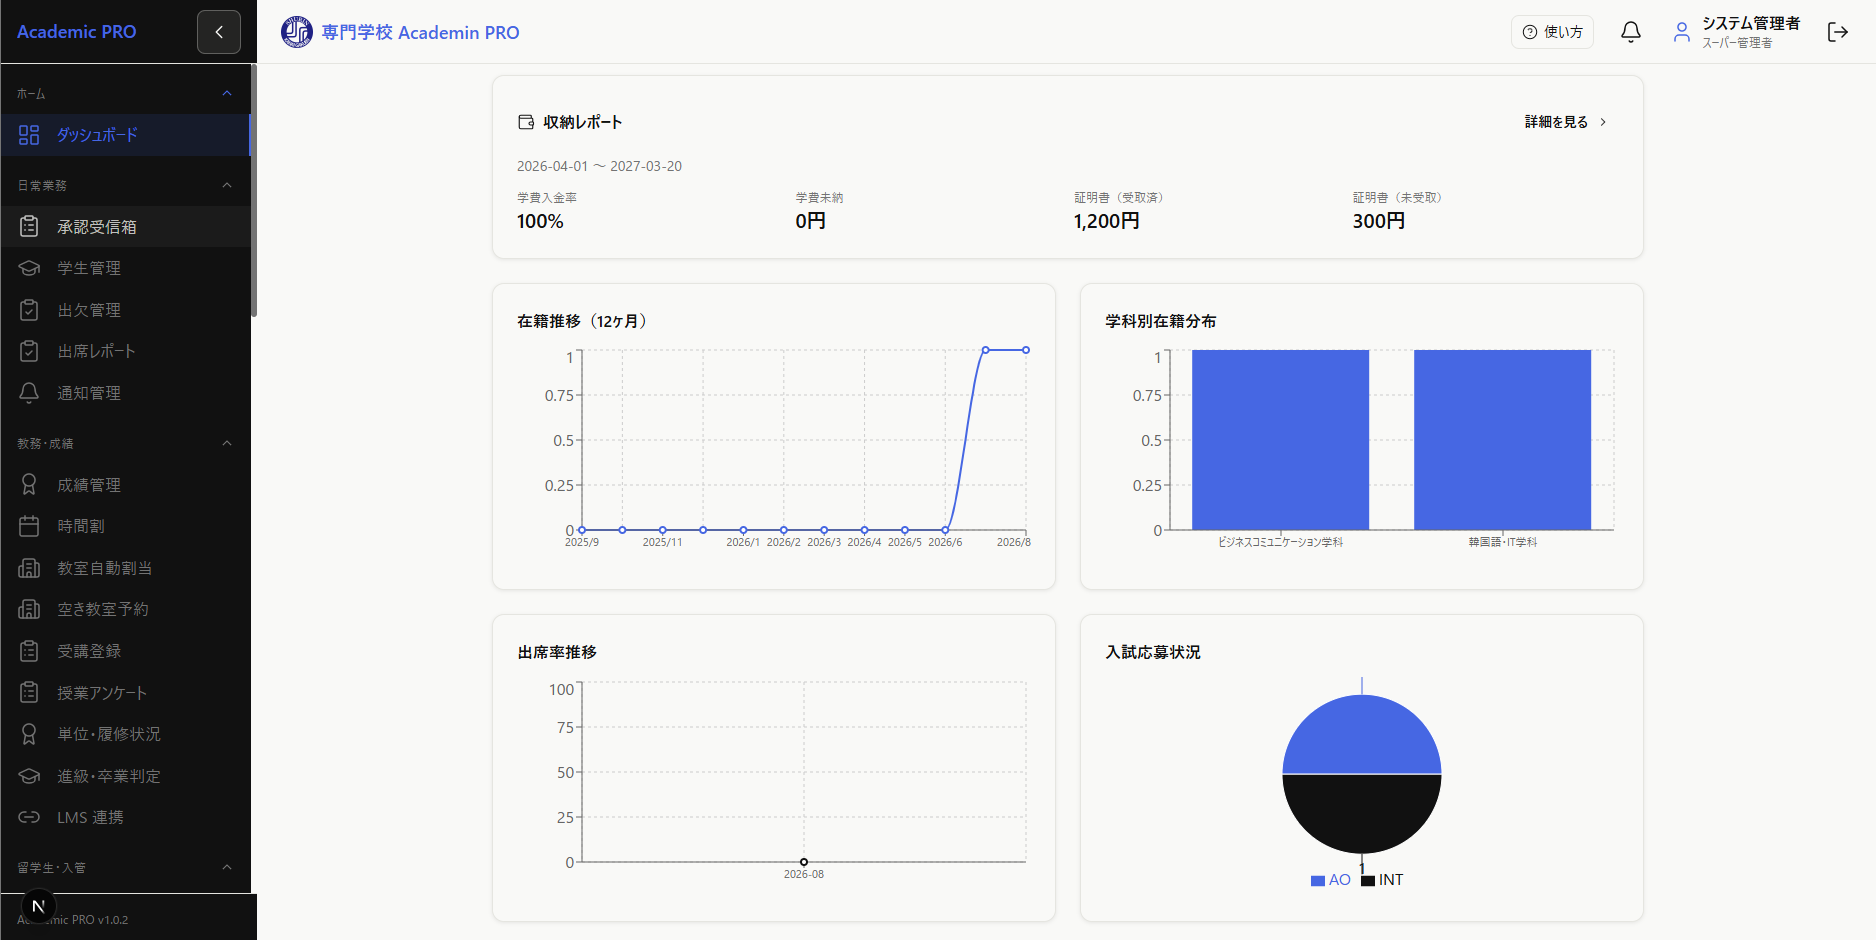Screen dimensions: 1876x940
Task: Click the blue AO pie chart segment
Action: click(x=1362, y=734)
